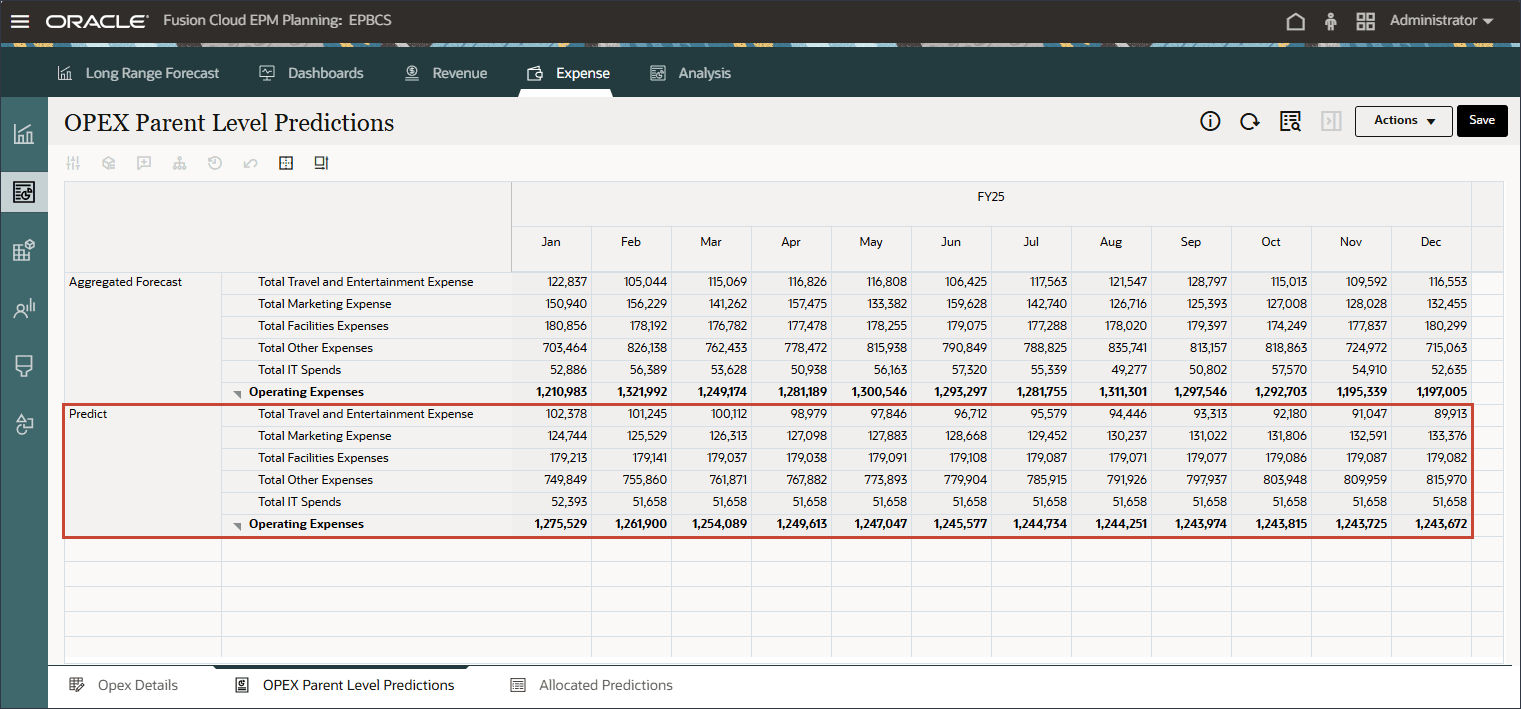Open the user analytics sidebar icon
This screenshot has height=709, width=1521.
tap(23, 309)
